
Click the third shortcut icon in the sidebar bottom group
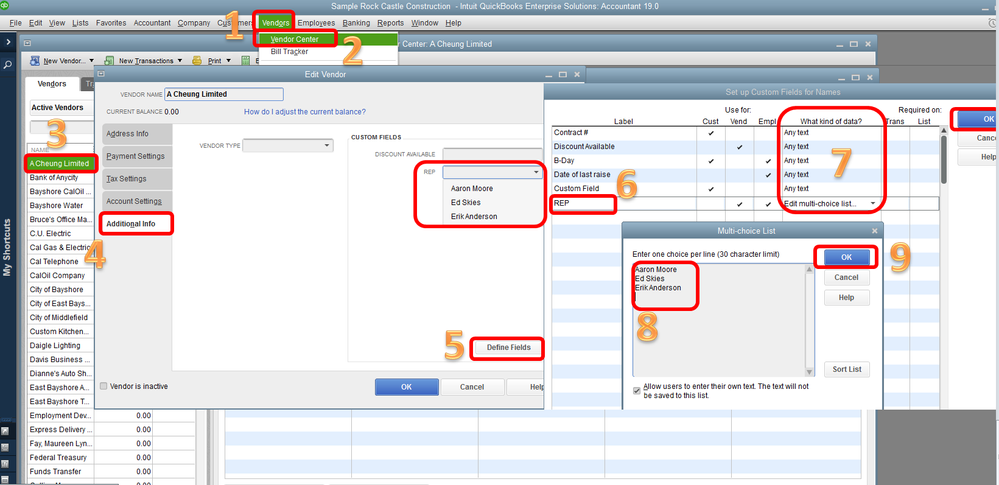tap(6, 463)
